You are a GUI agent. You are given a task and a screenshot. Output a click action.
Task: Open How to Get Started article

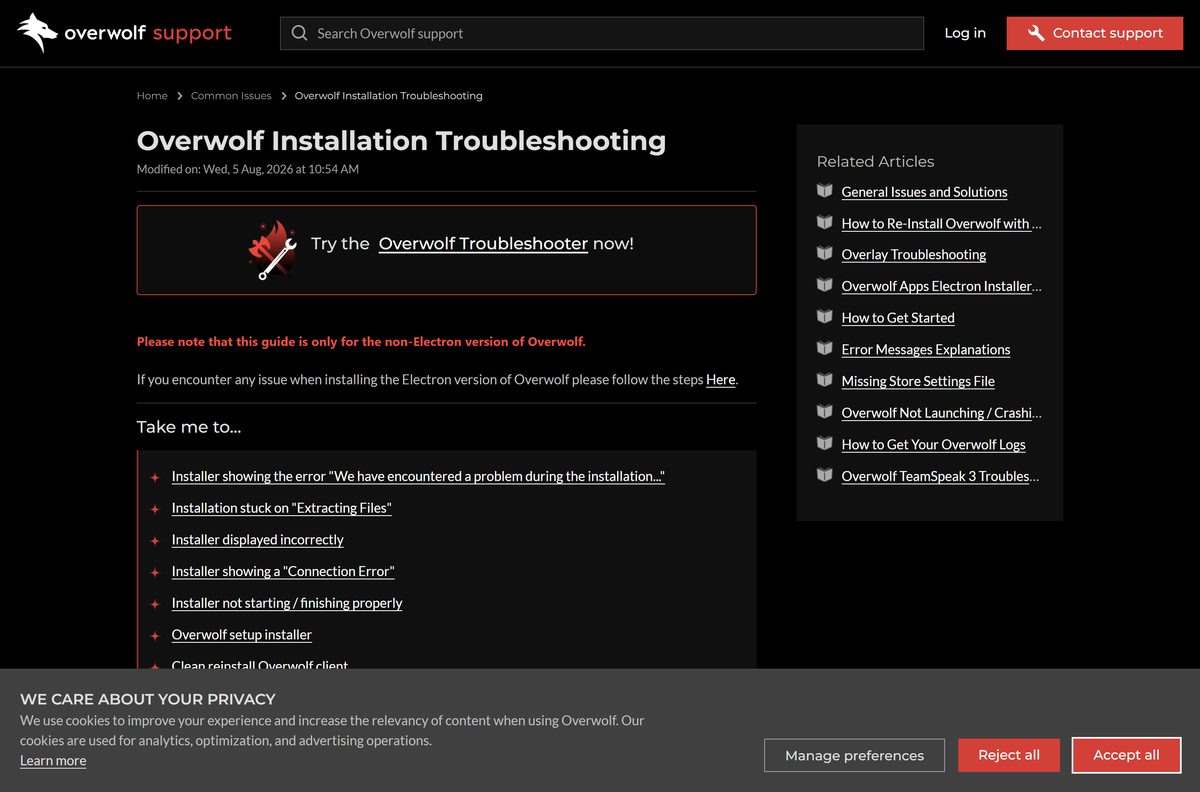[898, 318]
